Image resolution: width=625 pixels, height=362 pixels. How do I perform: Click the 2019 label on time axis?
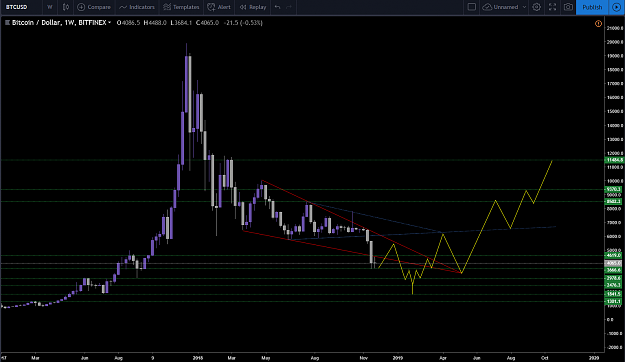coord(397,358)
